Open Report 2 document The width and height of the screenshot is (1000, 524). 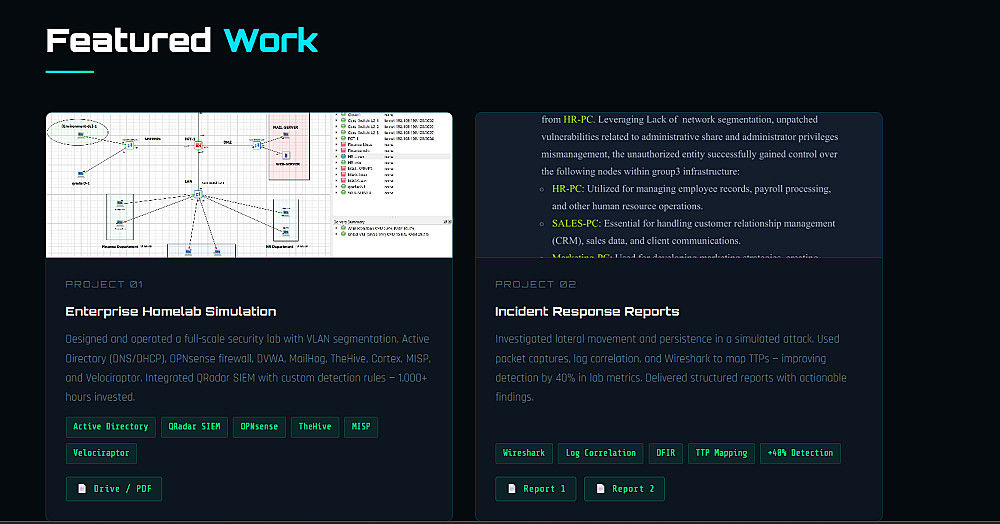tap(624, 489)
